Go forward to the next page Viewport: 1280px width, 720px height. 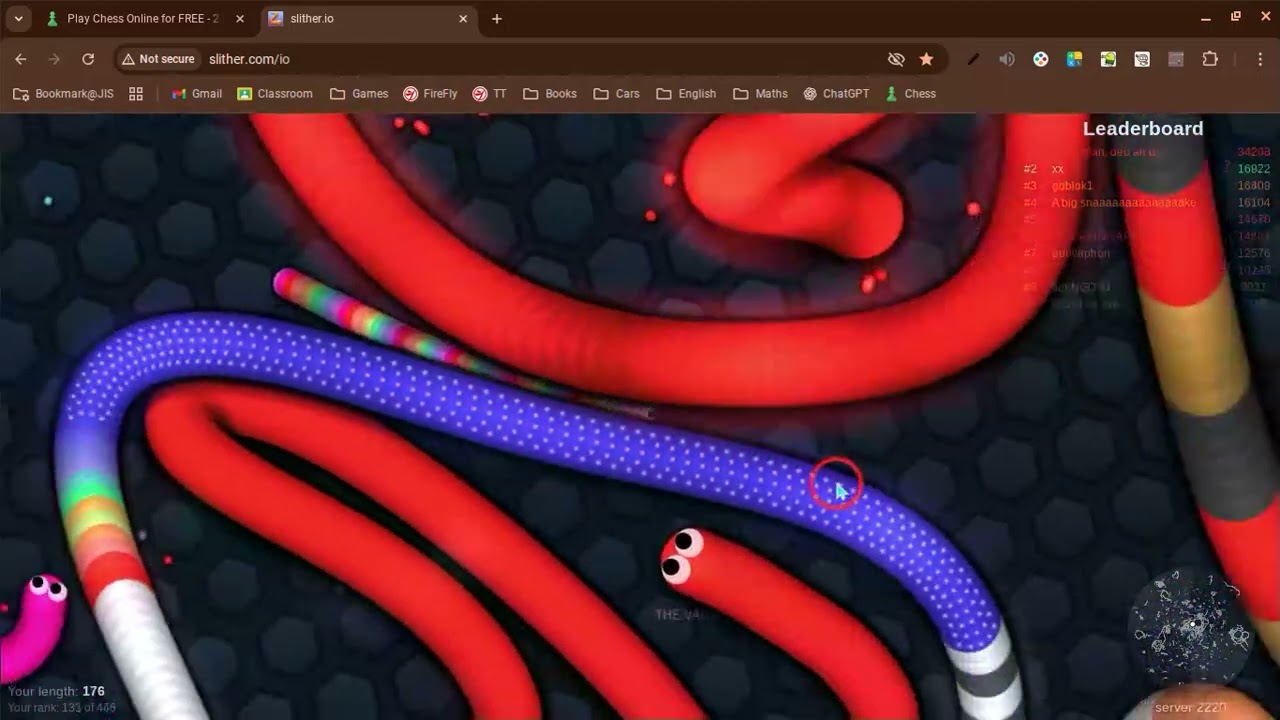(x=54, y=59)
